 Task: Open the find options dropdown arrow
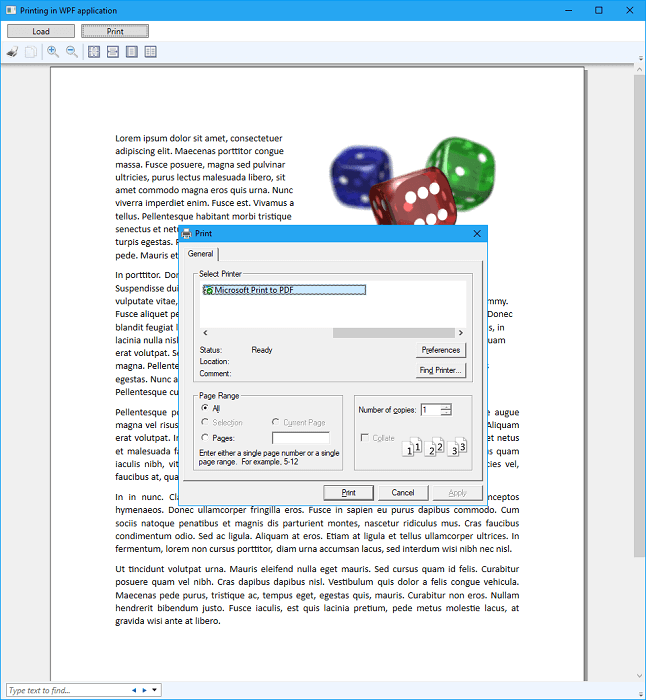[155, 690]
